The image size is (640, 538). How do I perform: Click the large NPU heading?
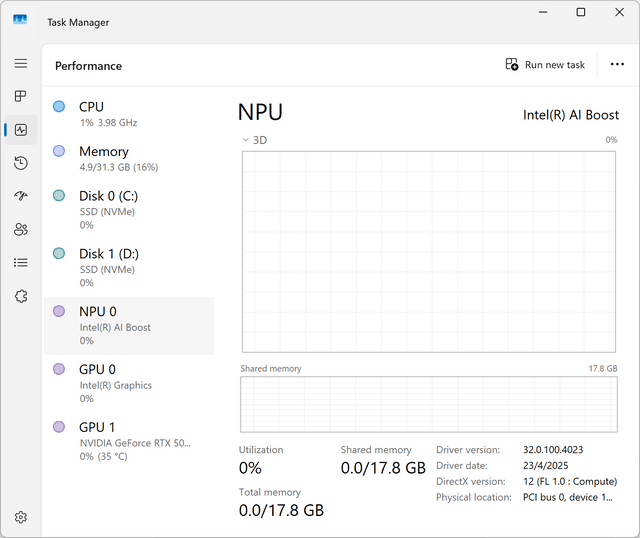[260, 112]
